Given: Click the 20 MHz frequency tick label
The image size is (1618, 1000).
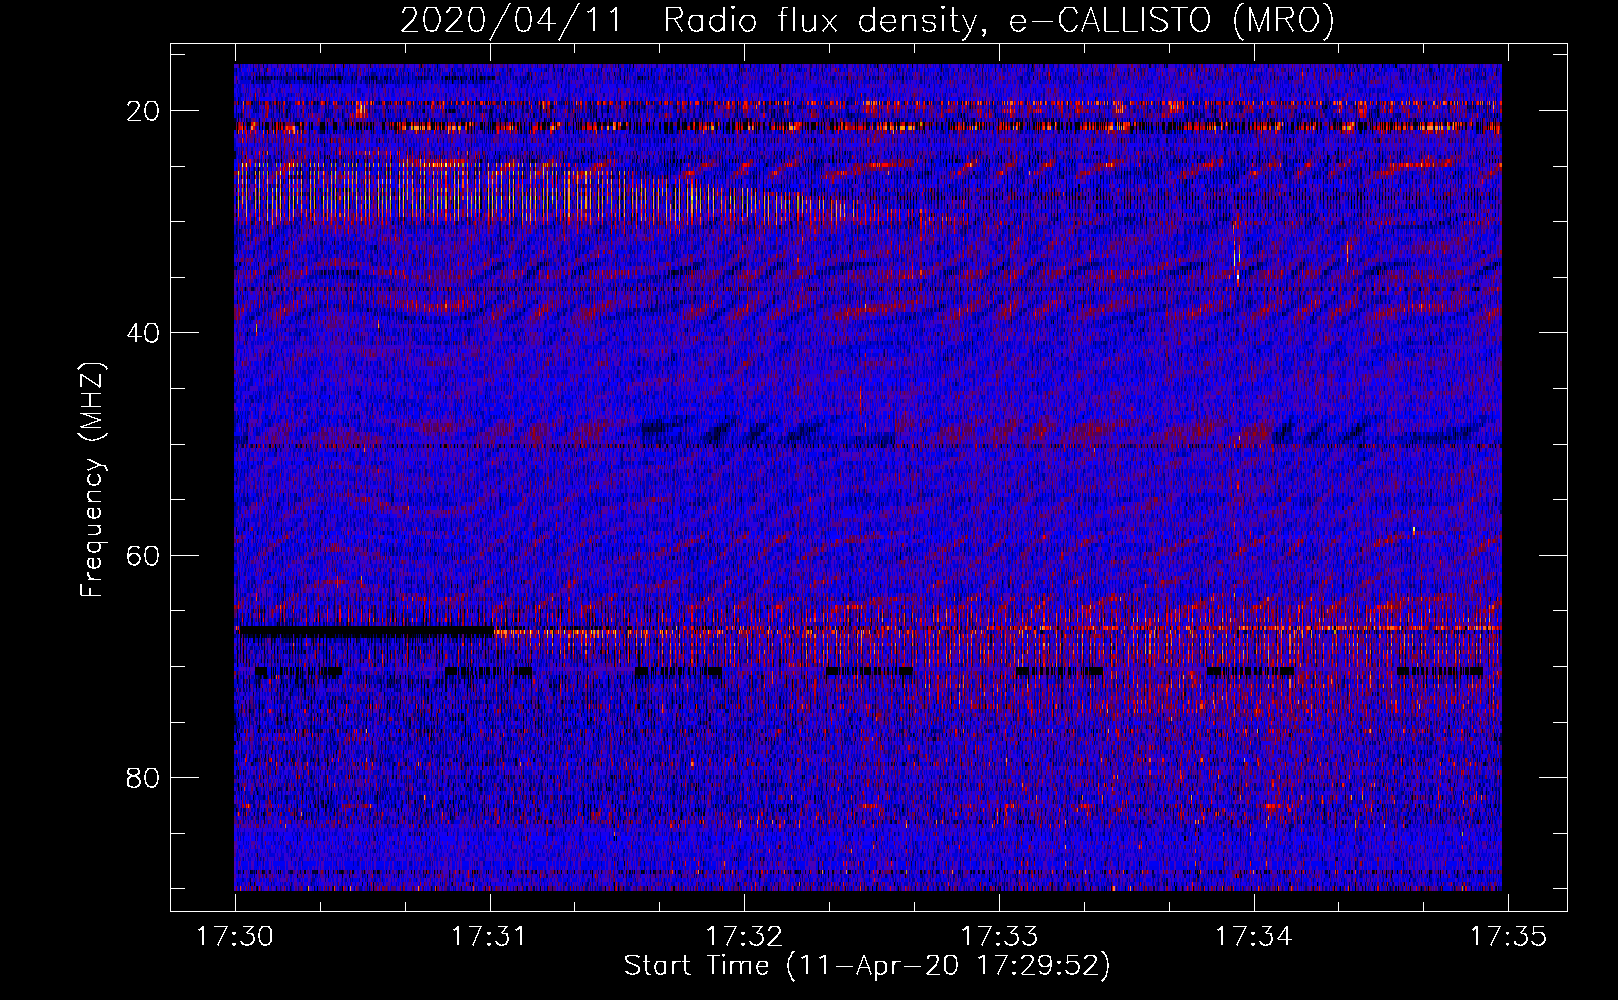Looking at the screenshot, I should pos(144,111).
